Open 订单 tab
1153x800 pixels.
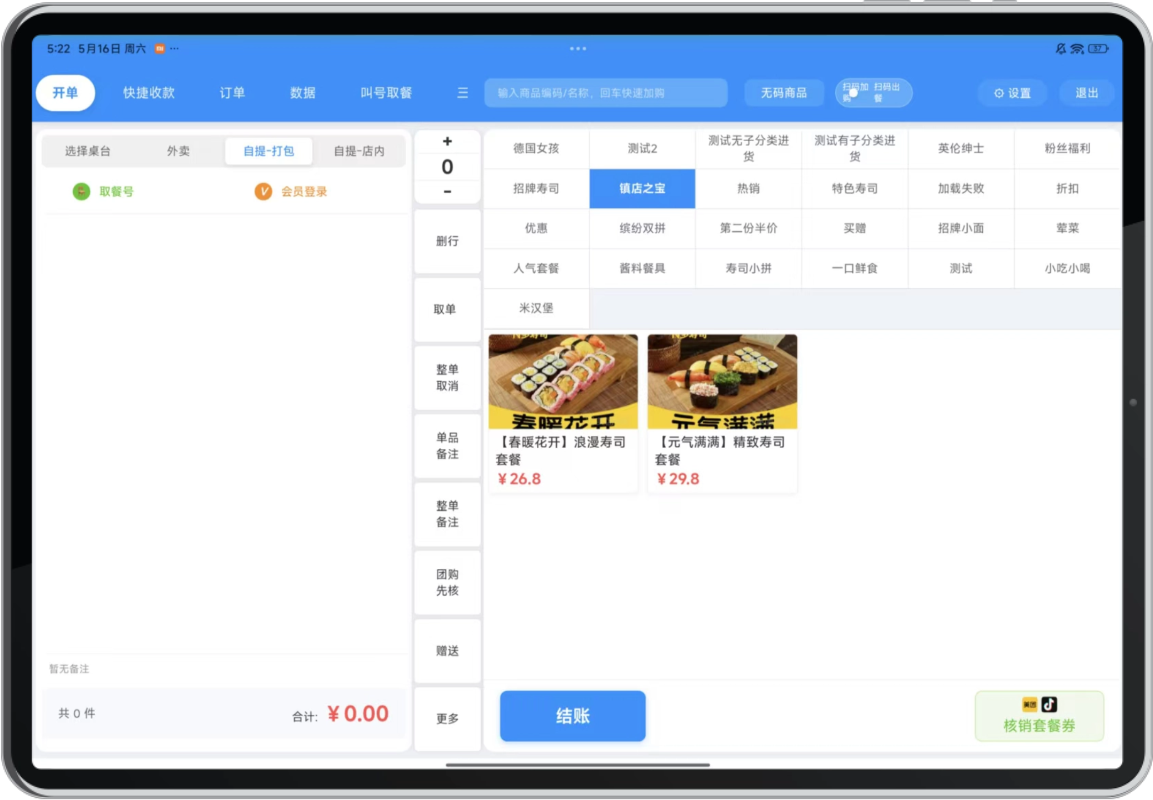click(x=232, y=93)
